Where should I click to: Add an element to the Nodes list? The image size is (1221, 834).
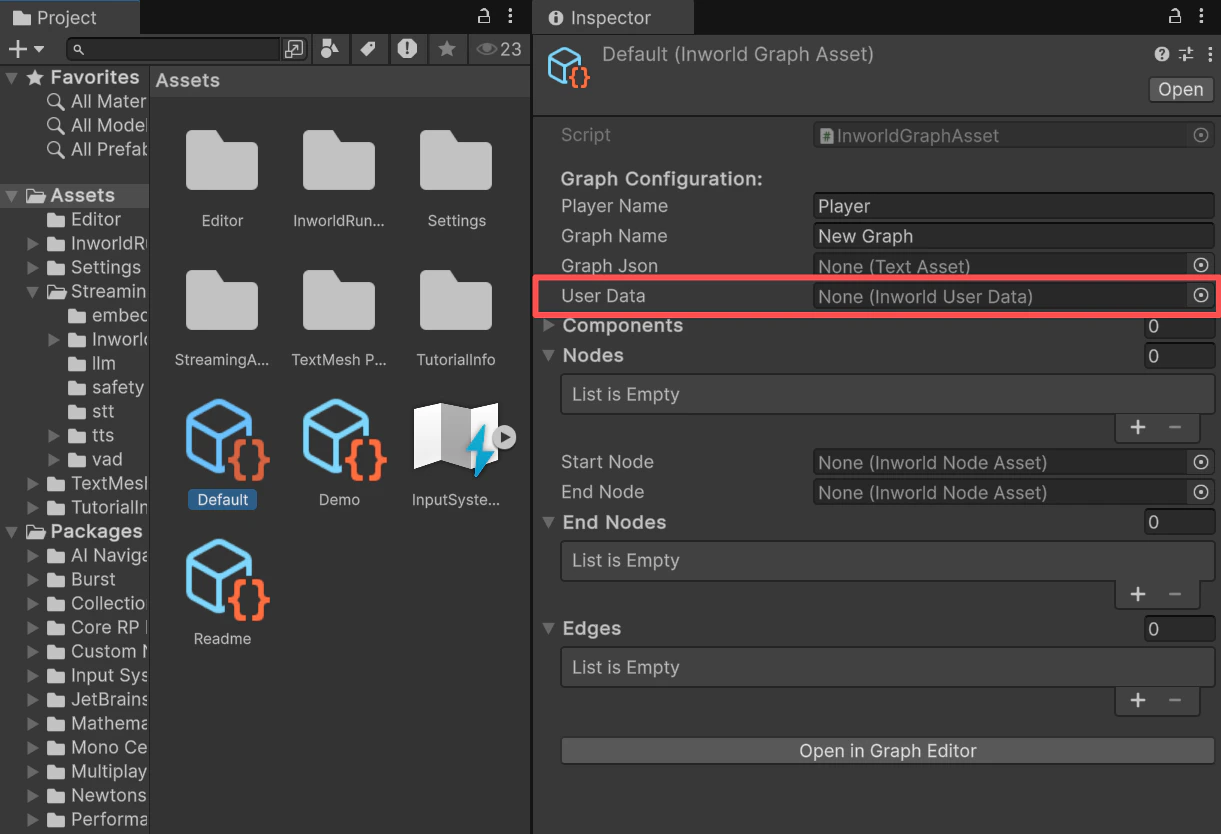pos(1138,427)
